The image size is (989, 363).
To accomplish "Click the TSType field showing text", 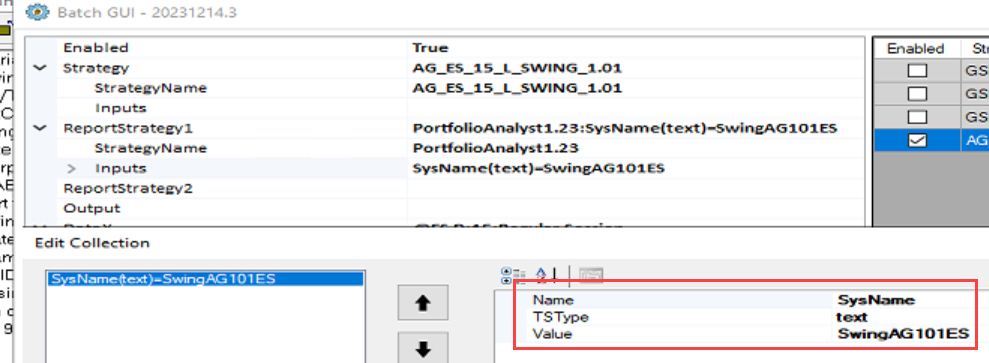I will click(904, 317).
